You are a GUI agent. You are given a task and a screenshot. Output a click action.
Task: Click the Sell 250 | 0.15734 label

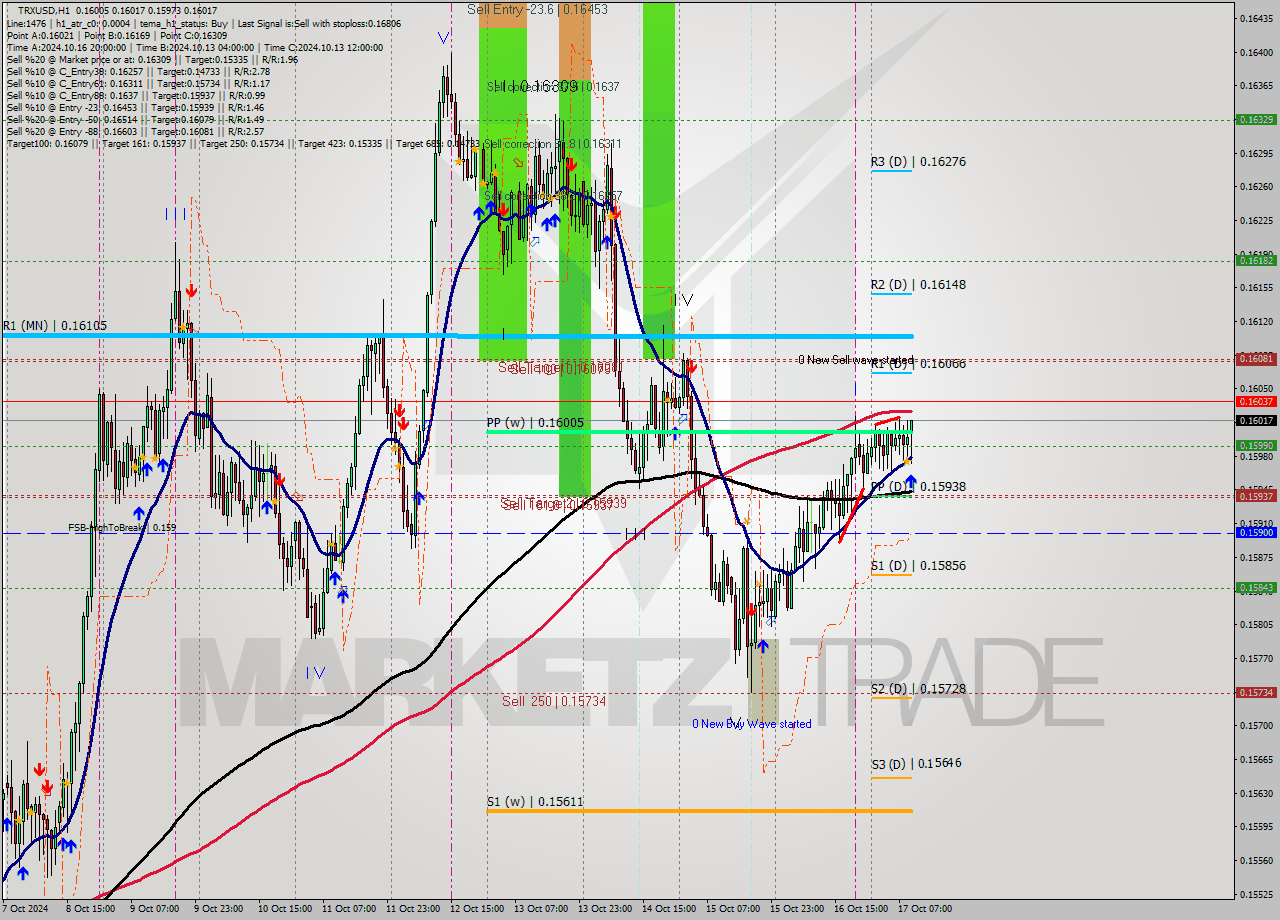(x=554, y=702)
